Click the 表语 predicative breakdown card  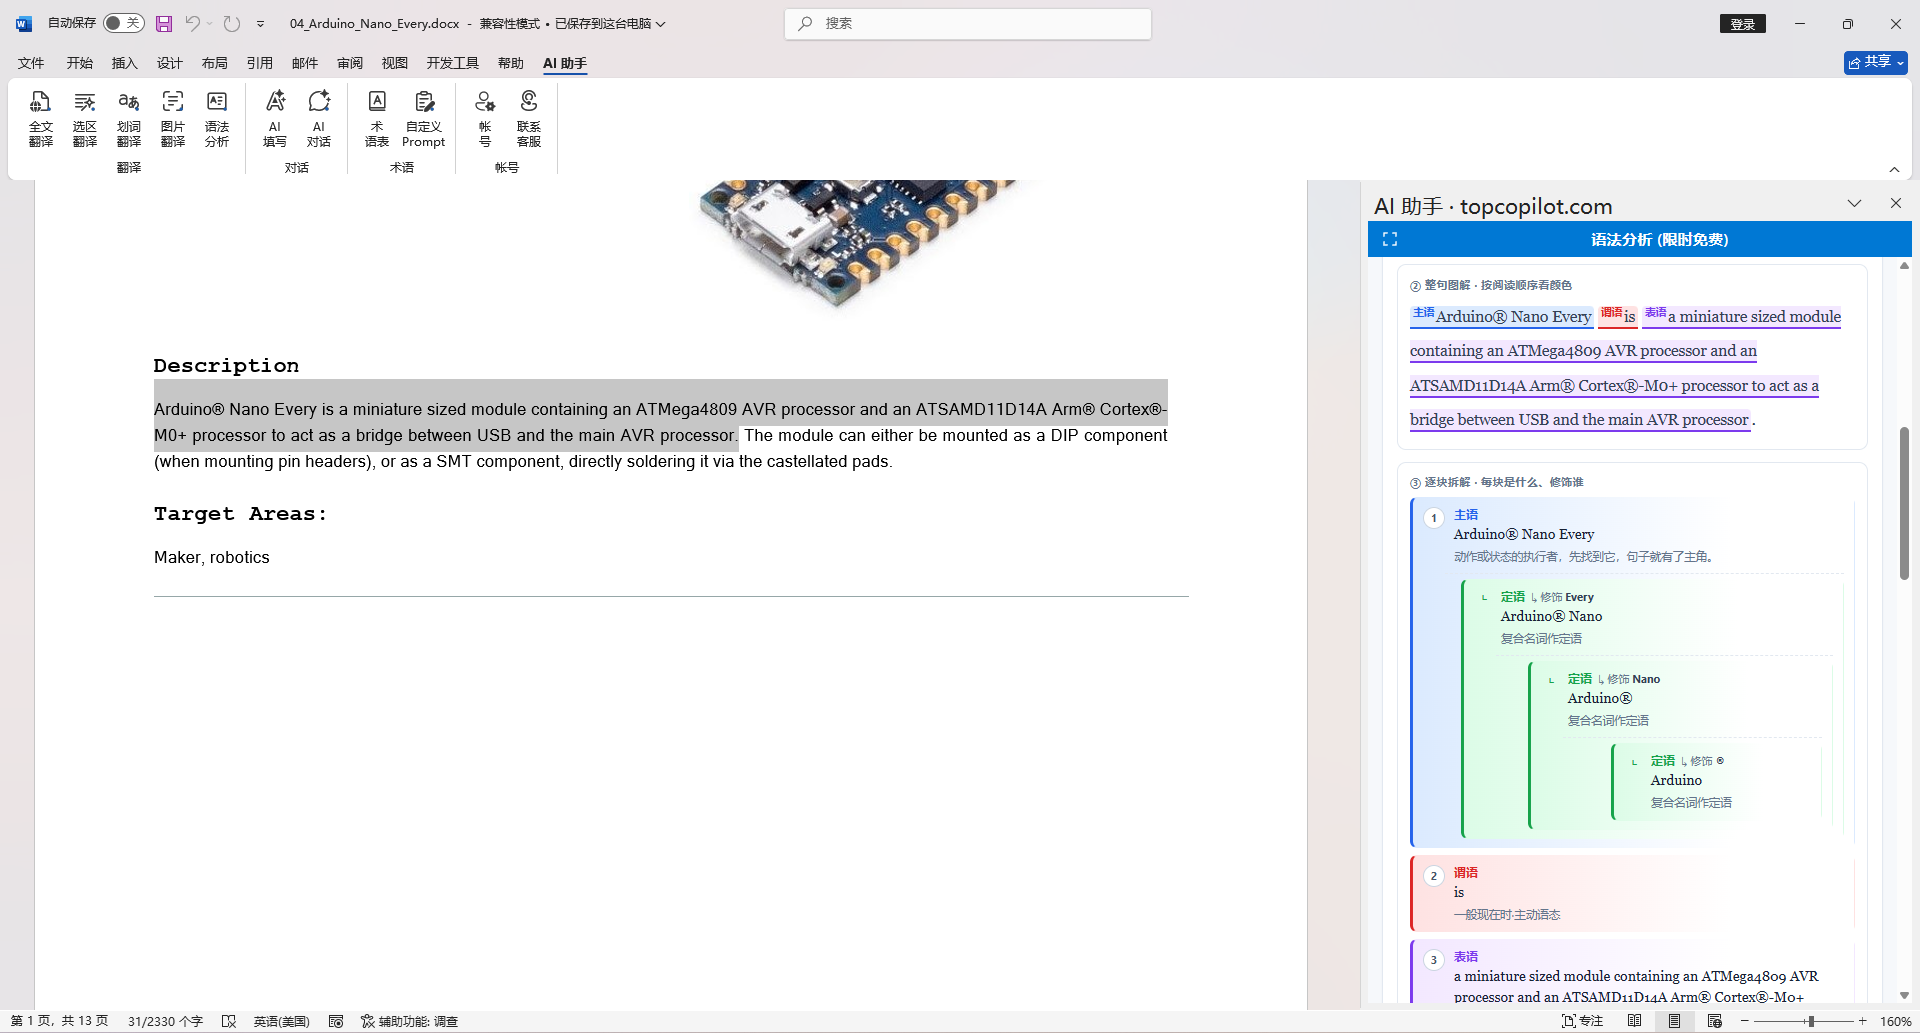tap(1632, 971)
